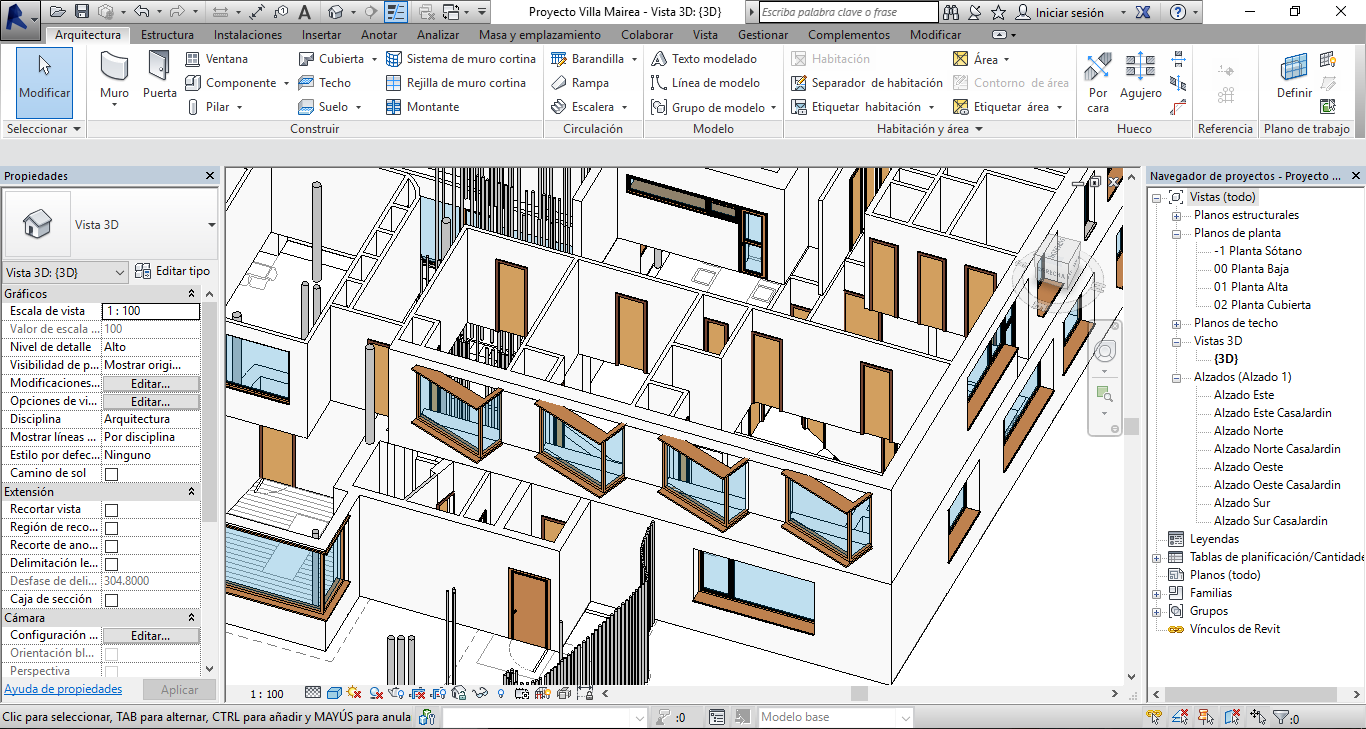
Task: Select the Agujero shaft opening tool
Action: tap(1140, 76)
